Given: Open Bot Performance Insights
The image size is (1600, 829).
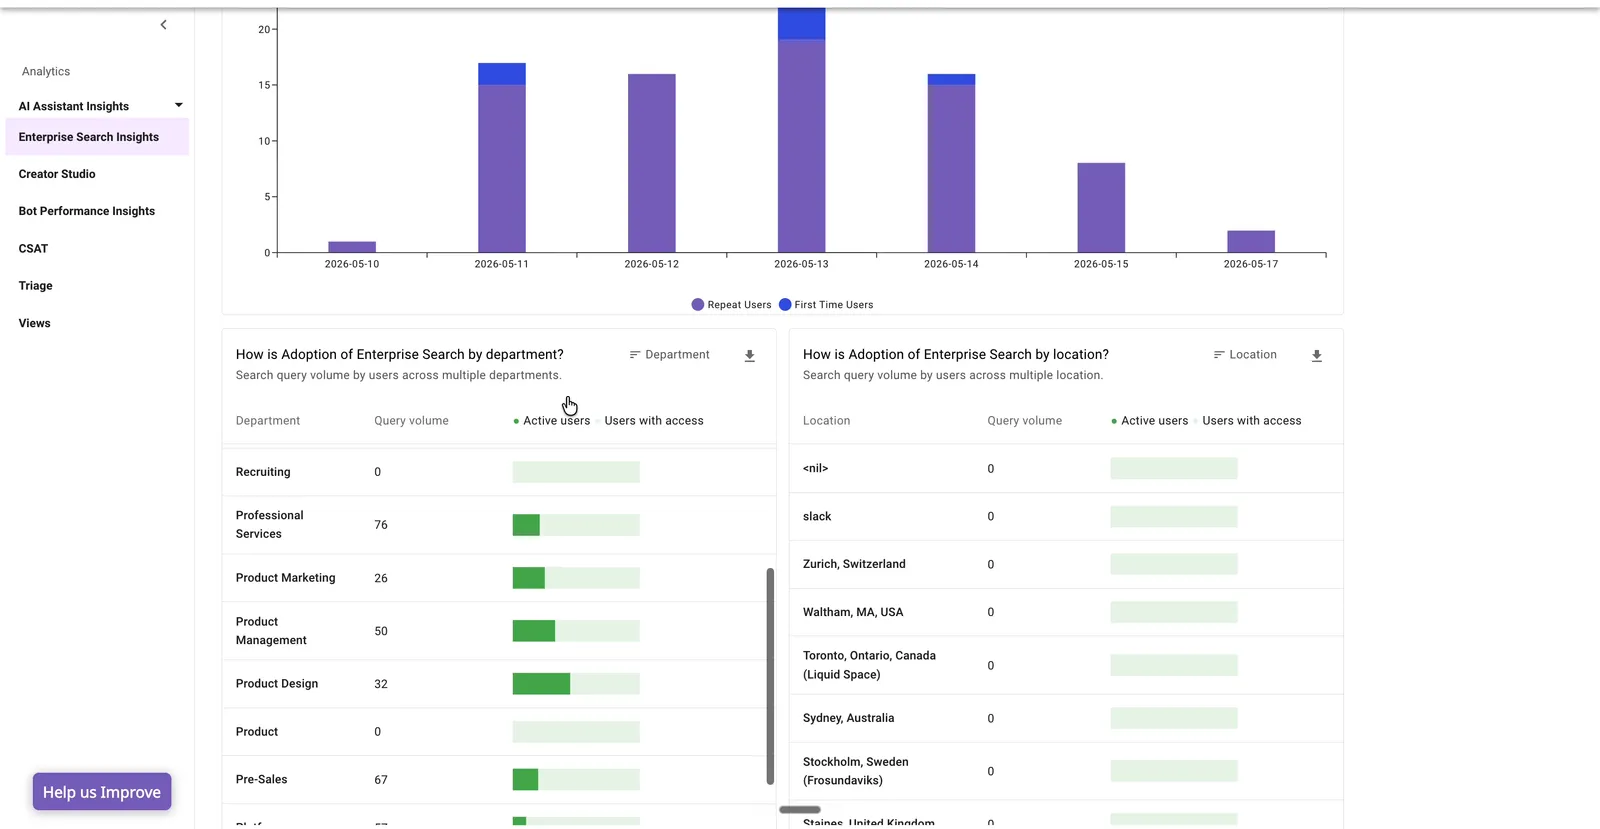Looking at the screenshot, I should (87, 211).
